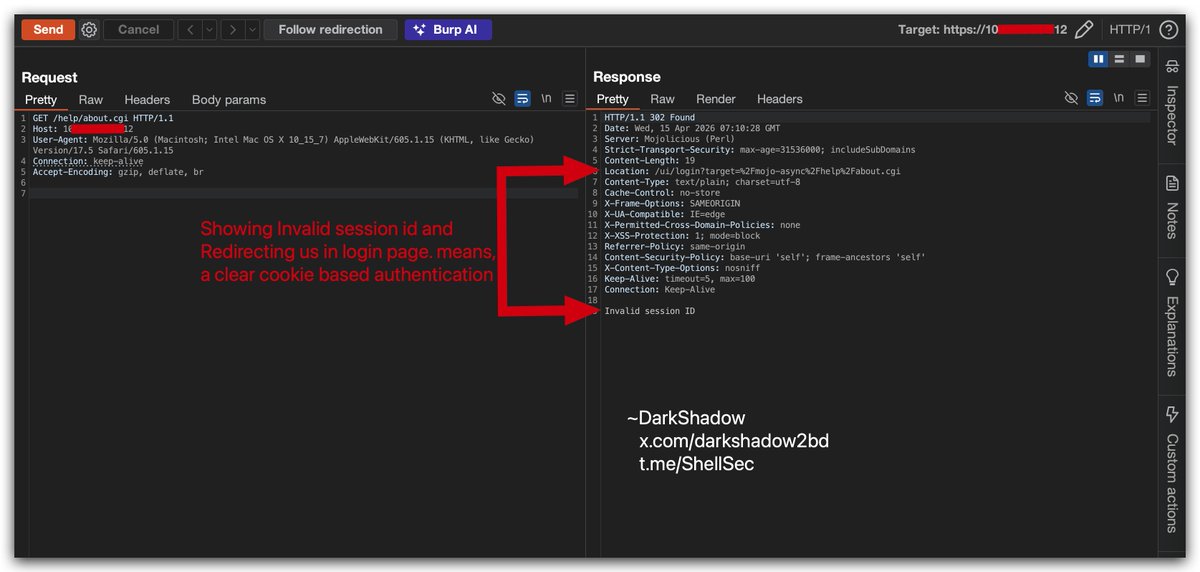Go back to the previous request in history
Image resolution: width=1200 pixels, height=572 pixels.
pos(190,29)
